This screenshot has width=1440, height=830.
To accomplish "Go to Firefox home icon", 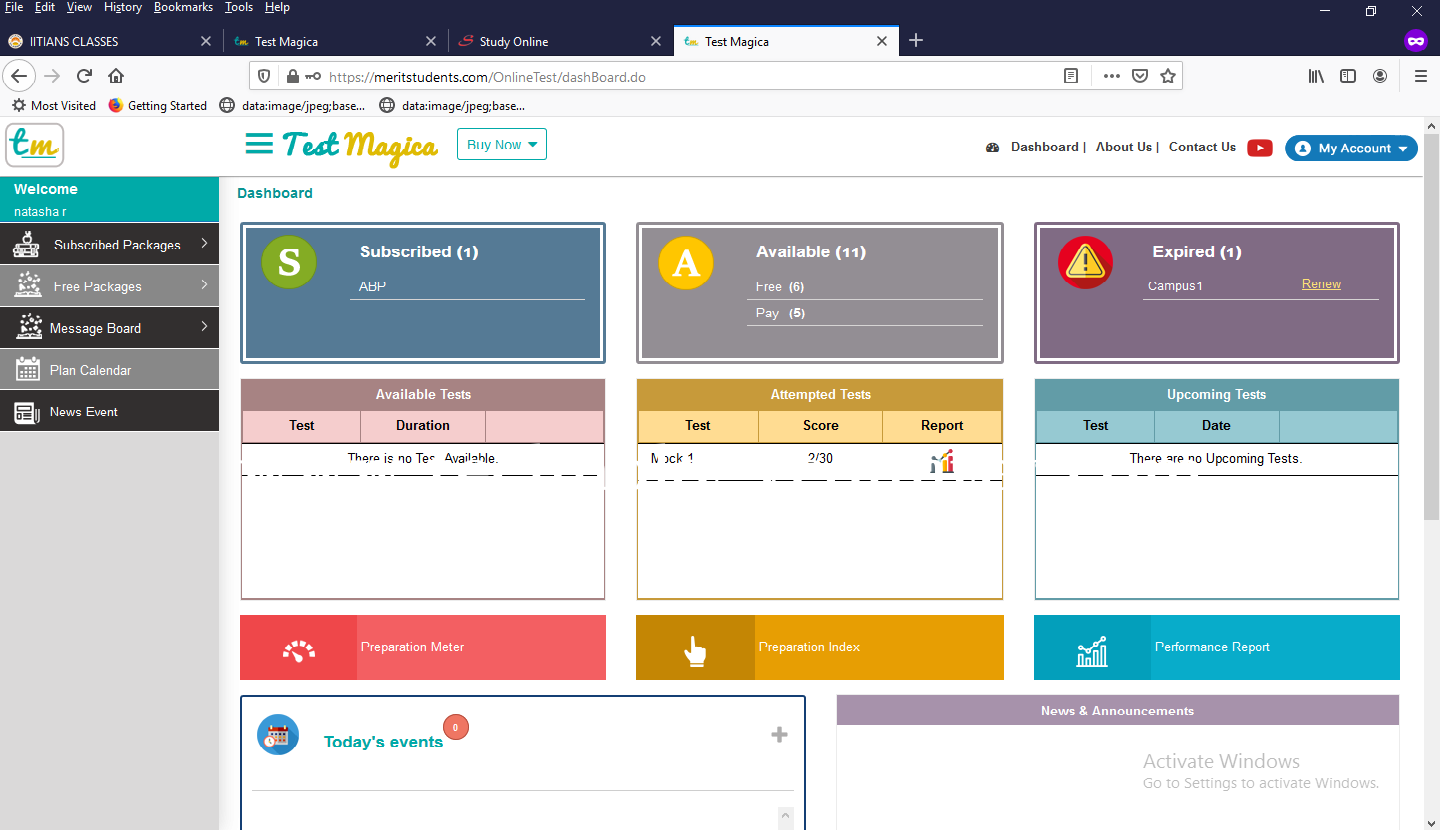I will 116,76.
